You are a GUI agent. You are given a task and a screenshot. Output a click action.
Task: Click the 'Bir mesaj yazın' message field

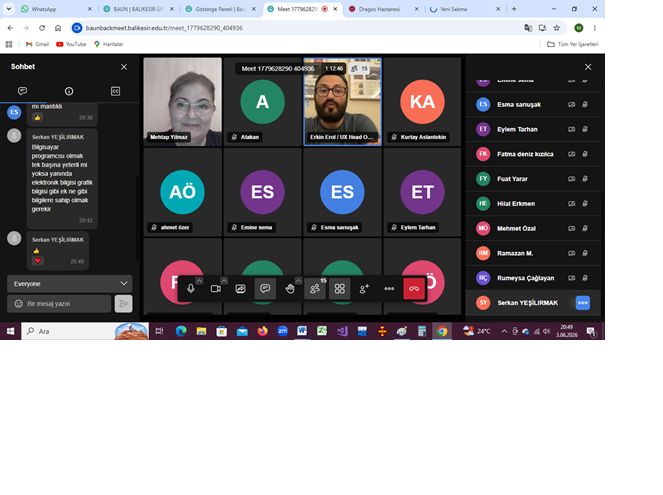(x=59, y=304)
